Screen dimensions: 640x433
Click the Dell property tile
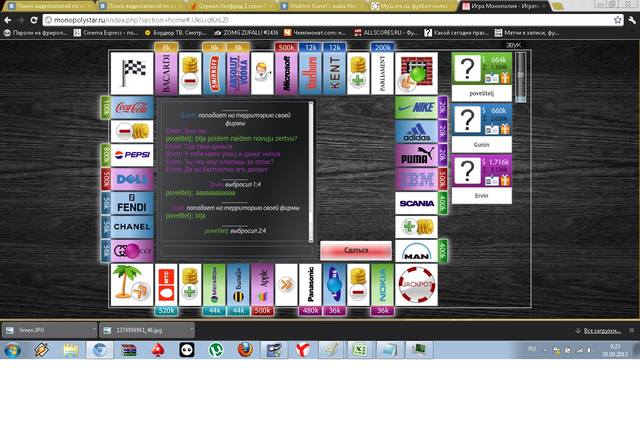[x=132, y=180]
